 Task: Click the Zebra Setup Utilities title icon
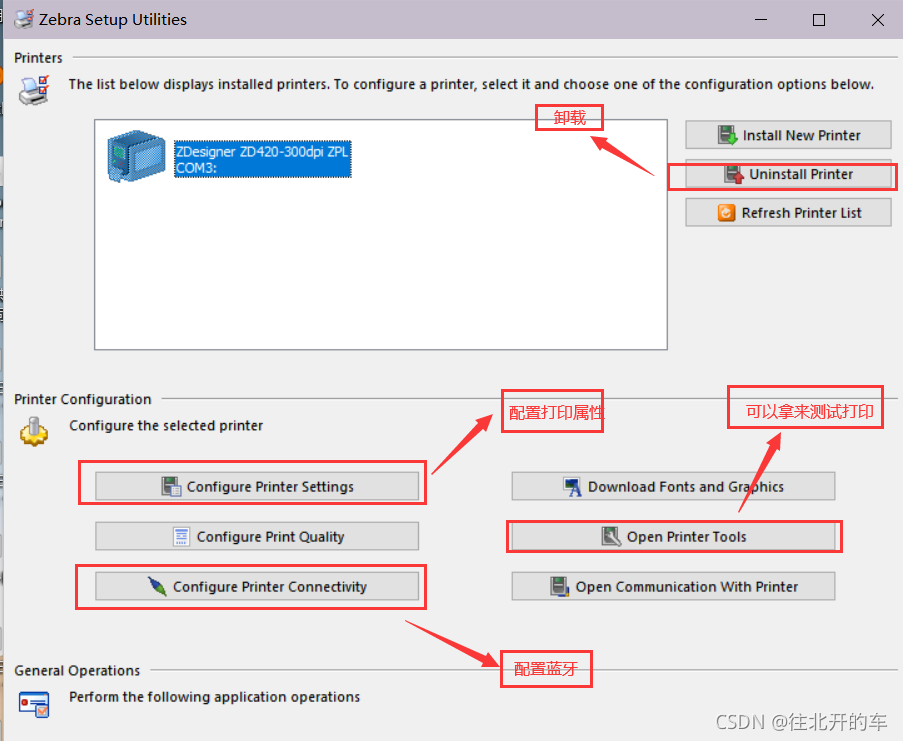pyautogui.click(x=24, y=19)
